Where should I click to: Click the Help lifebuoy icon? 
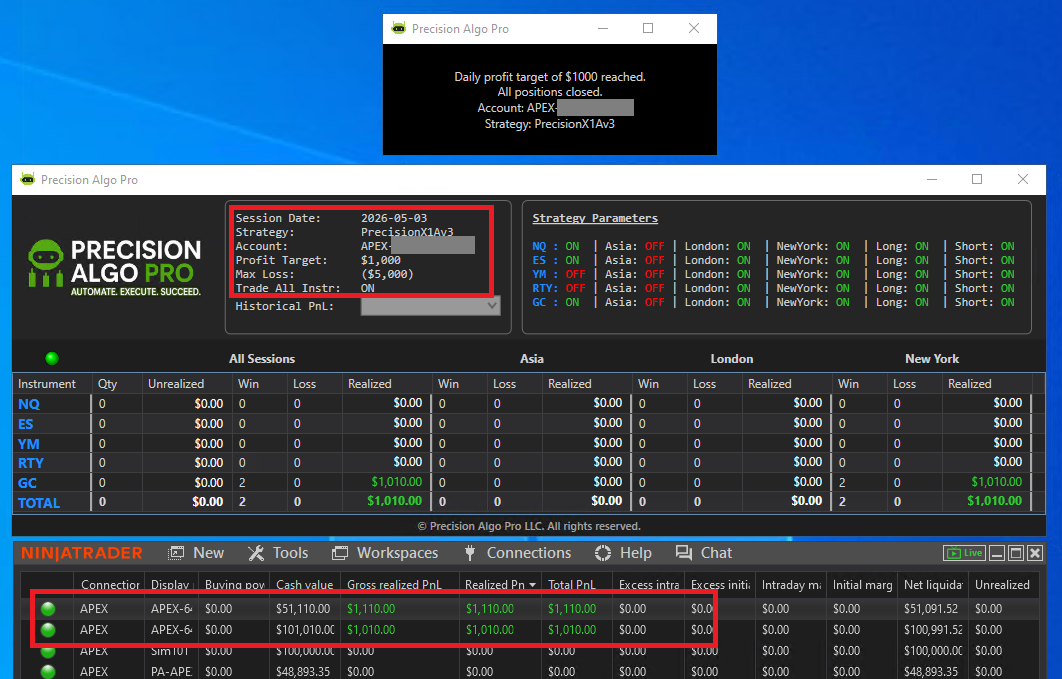coord(603,553)
